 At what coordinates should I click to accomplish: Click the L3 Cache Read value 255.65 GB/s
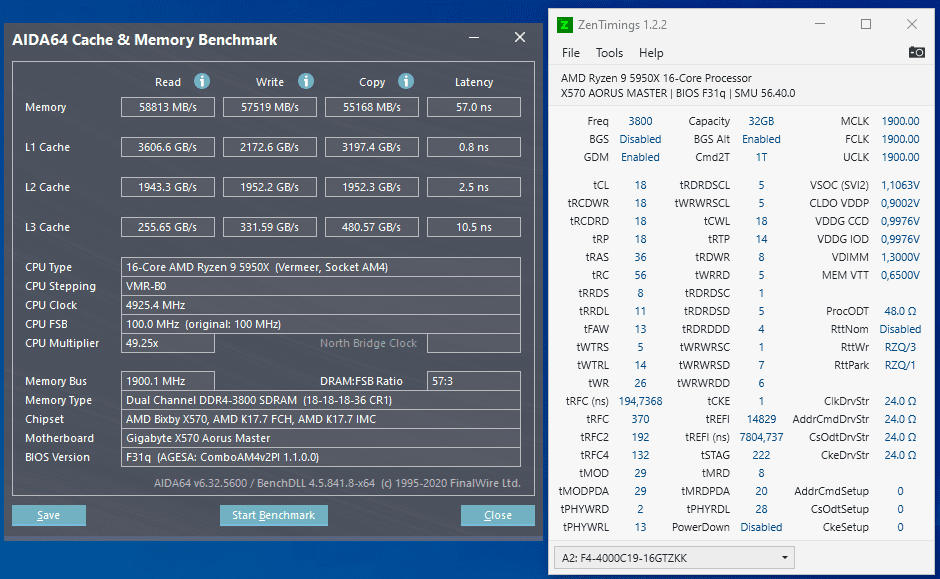pyautogui.click(x=168, y=227)
